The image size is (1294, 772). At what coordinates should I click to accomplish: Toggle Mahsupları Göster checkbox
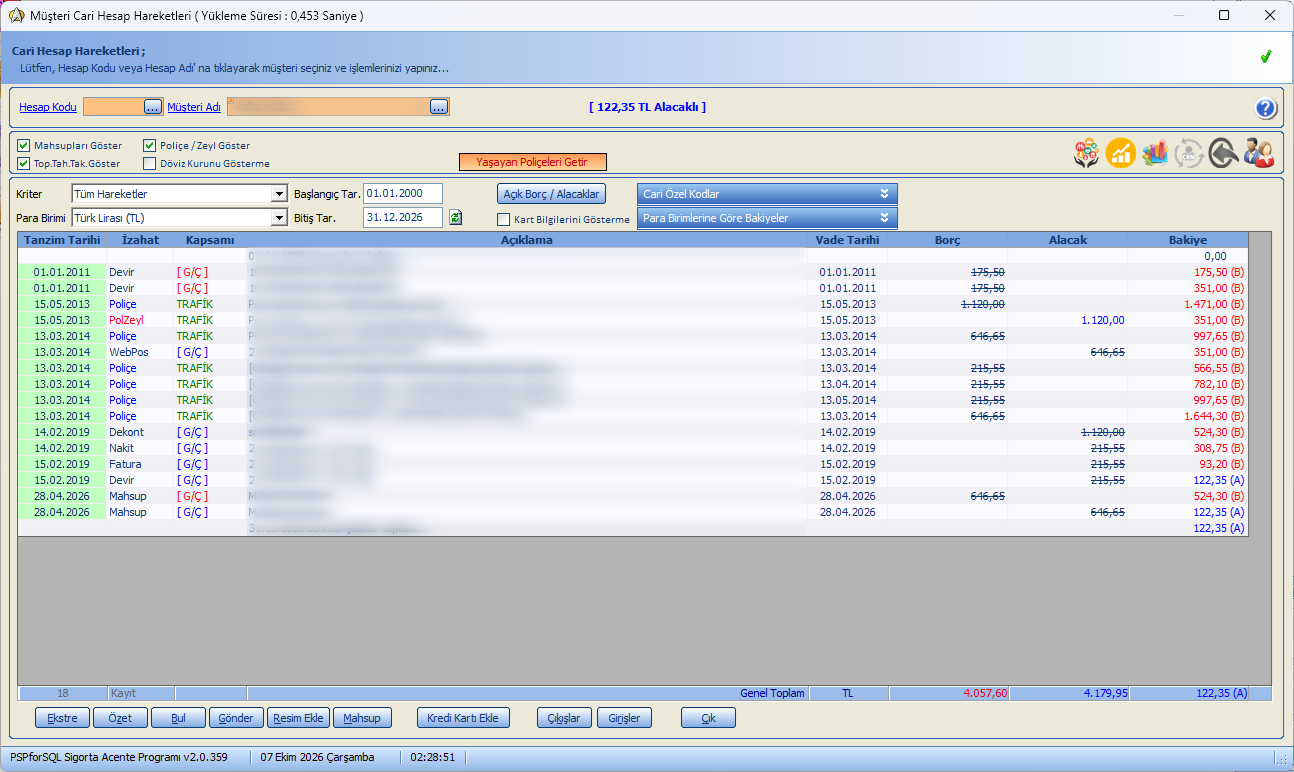click(24, 146)
